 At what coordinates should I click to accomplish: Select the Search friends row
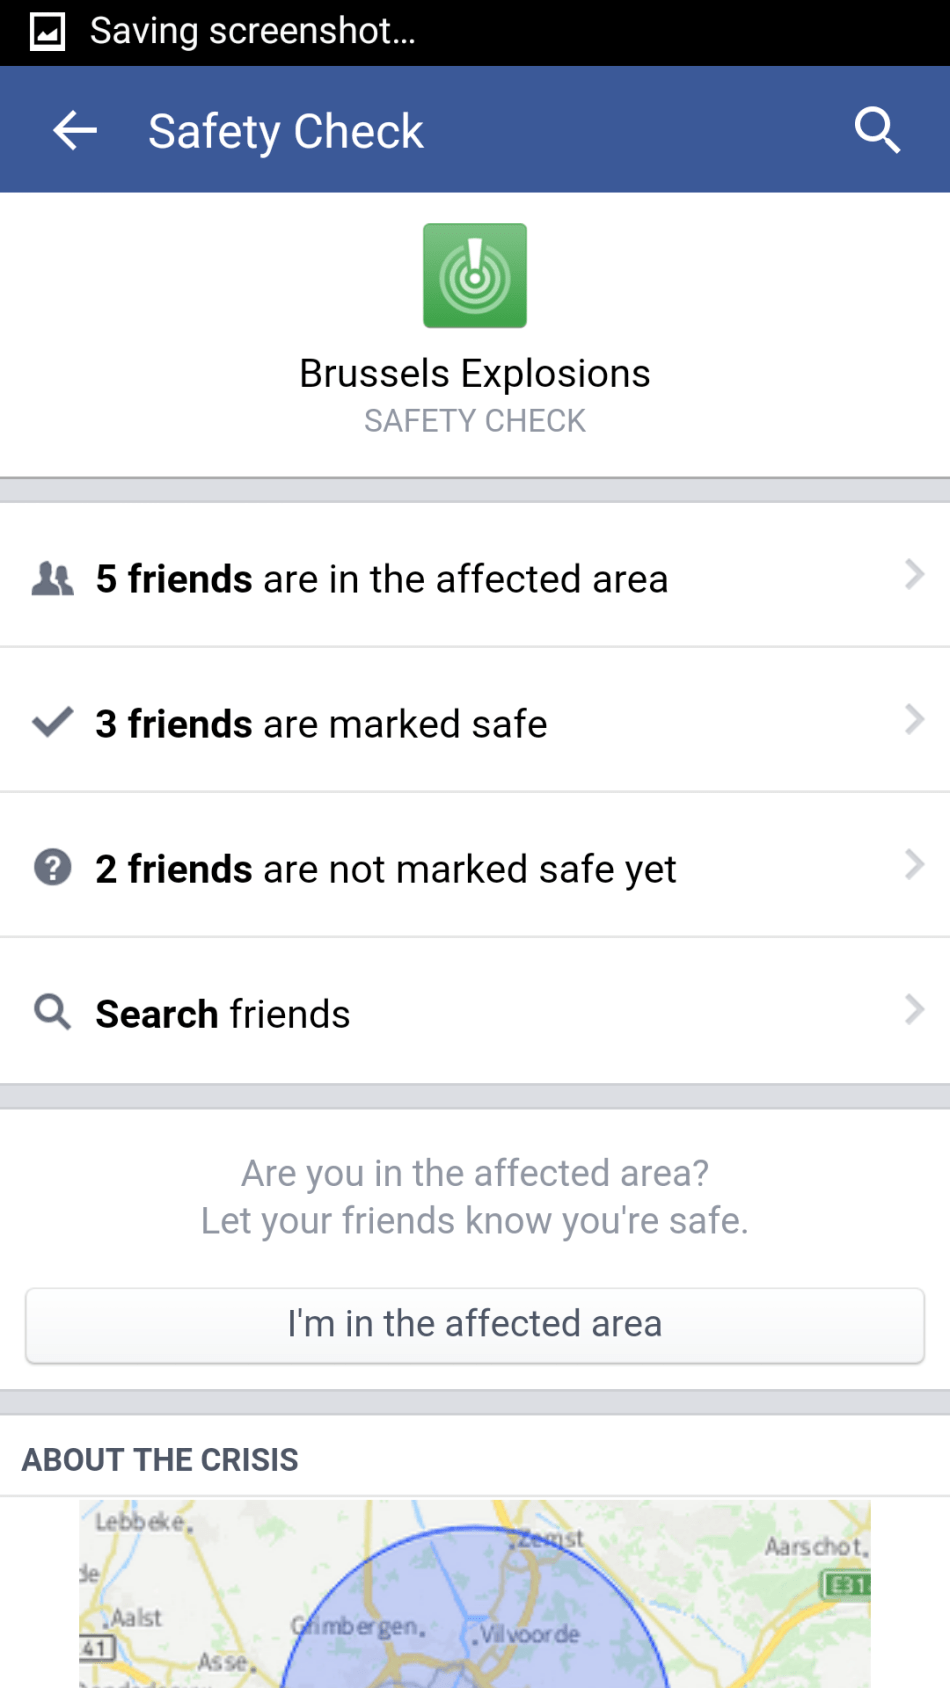[x=223, y=1014]
